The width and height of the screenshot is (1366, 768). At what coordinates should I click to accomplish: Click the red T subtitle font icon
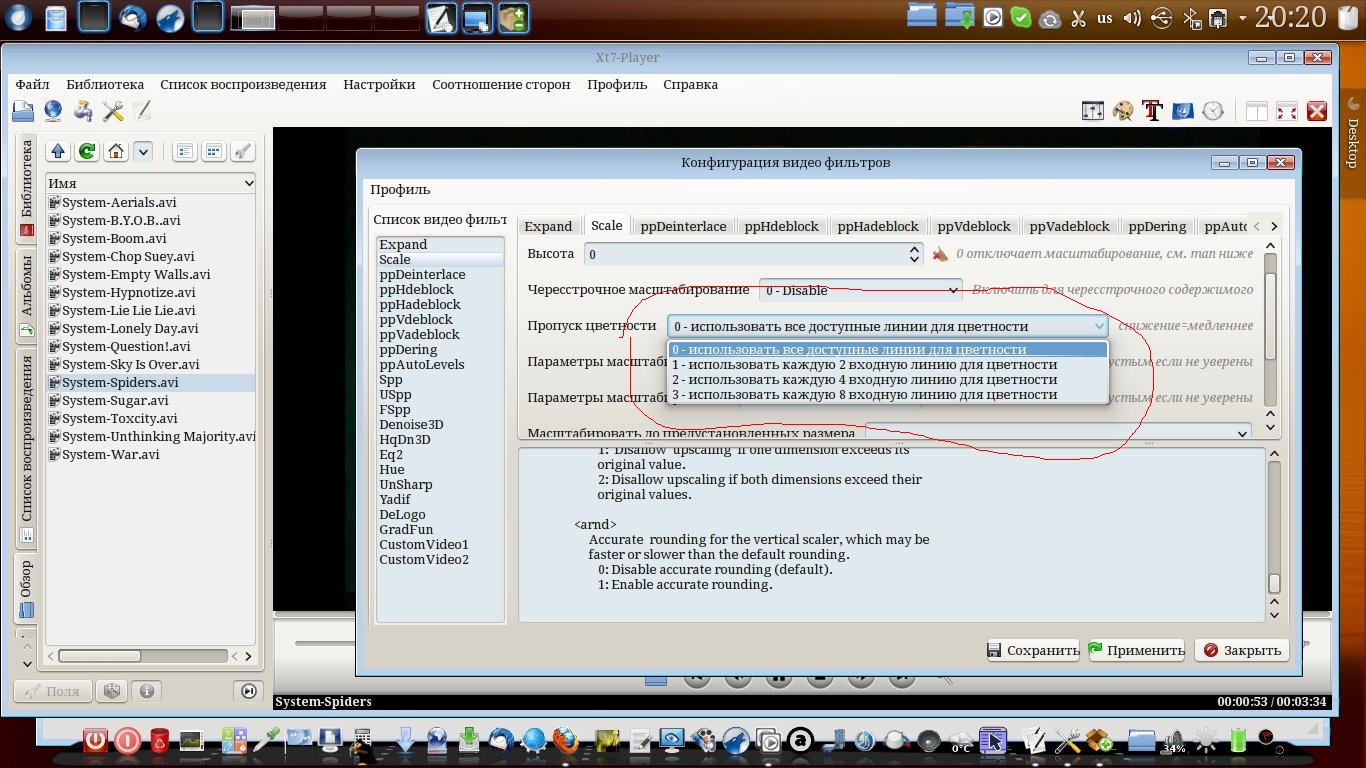pos(1153,111)
